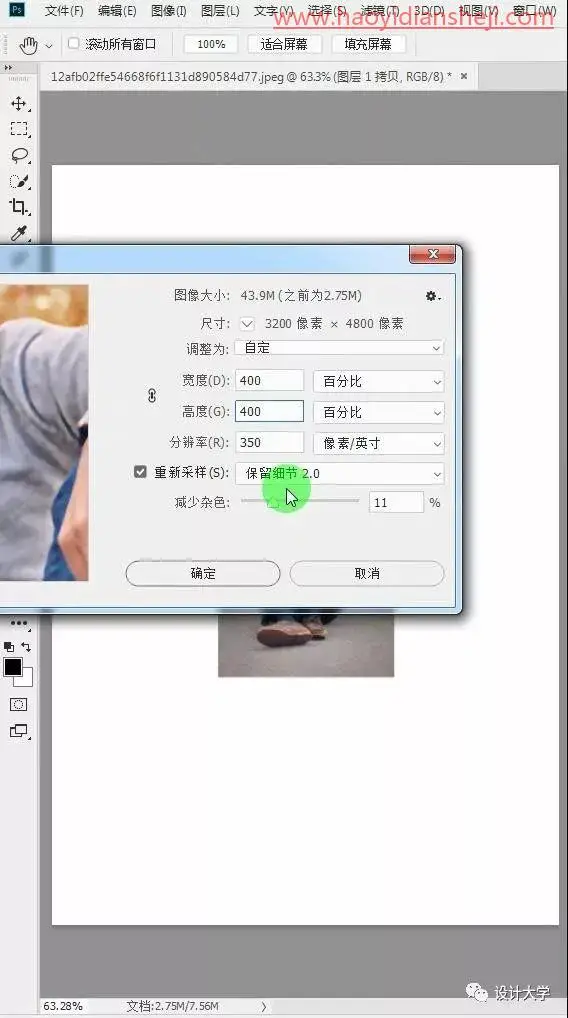Swap foreground and background colors
Image resolution: width=568 pixels, height=1018 pixels.
26,647
